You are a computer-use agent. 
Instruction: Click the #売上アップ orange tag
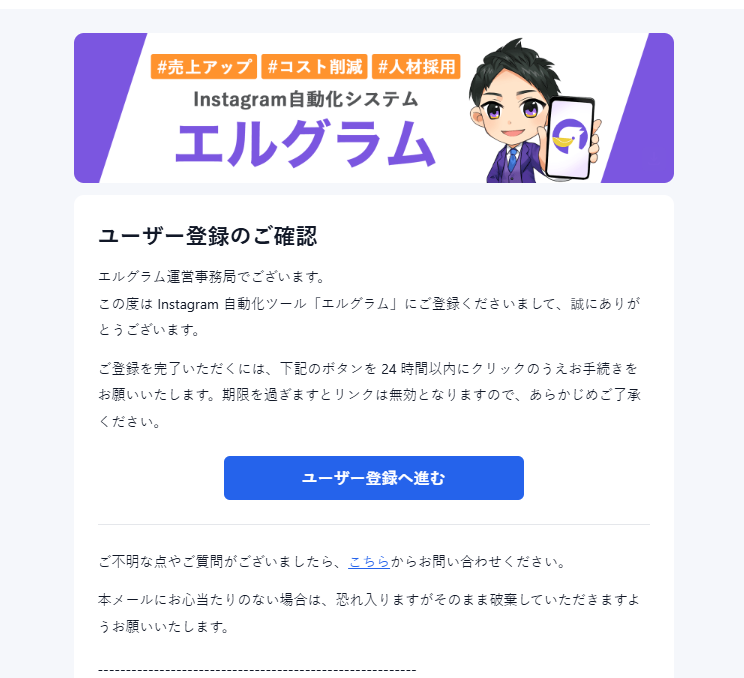click(204, 66)
